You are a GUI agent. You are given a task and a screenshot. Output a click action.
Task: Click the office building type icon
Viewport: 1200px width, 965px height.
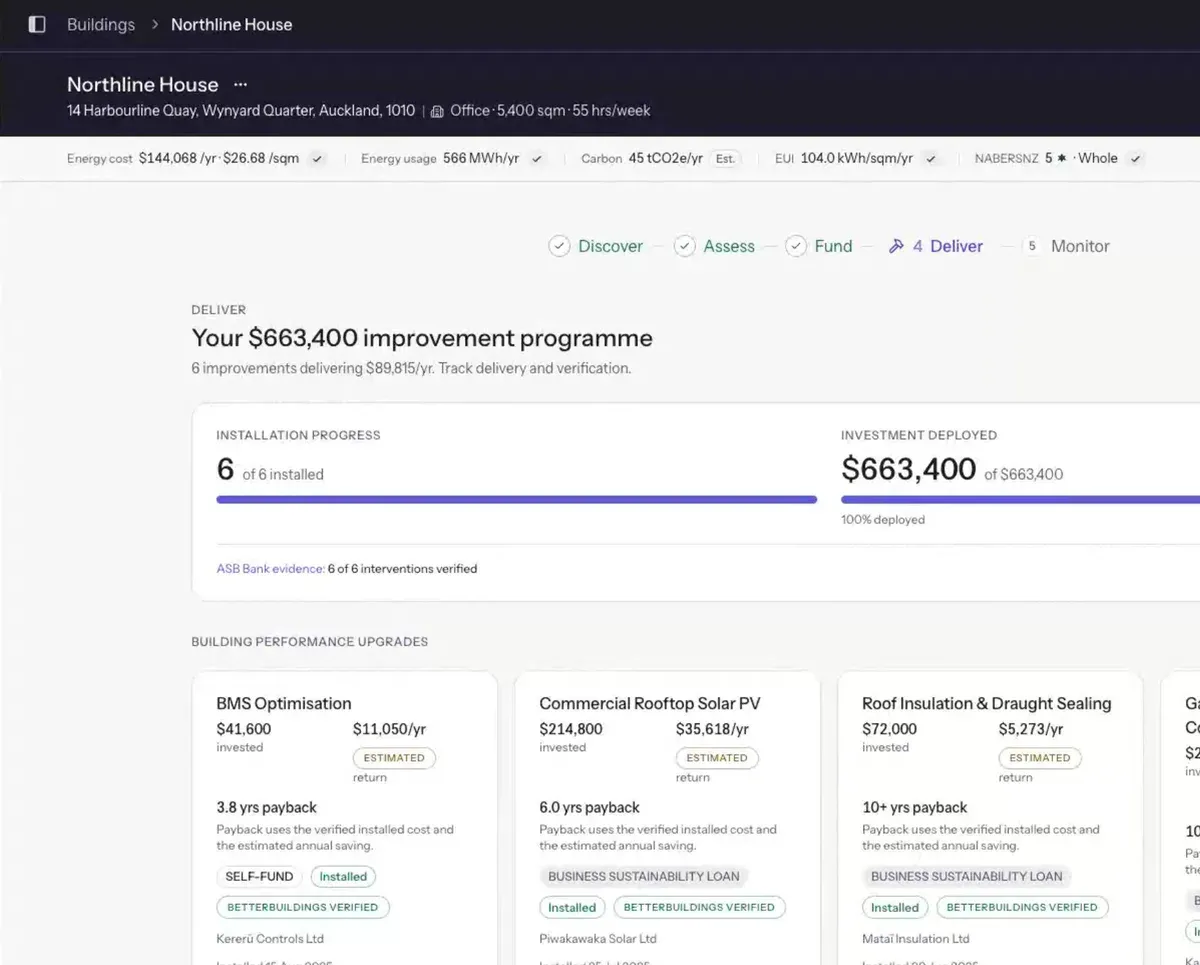coord(437,111)
